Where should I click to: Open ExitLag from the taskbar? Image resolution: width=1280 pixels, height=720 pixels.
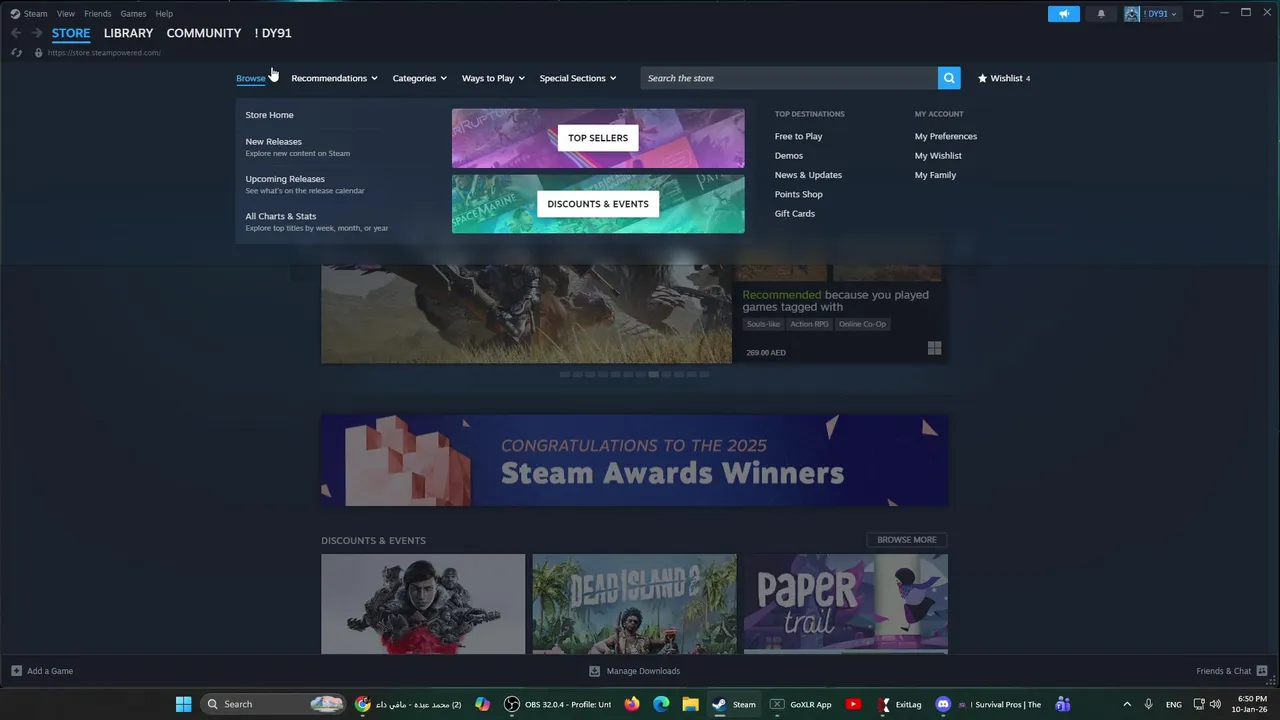pos(899,704)
